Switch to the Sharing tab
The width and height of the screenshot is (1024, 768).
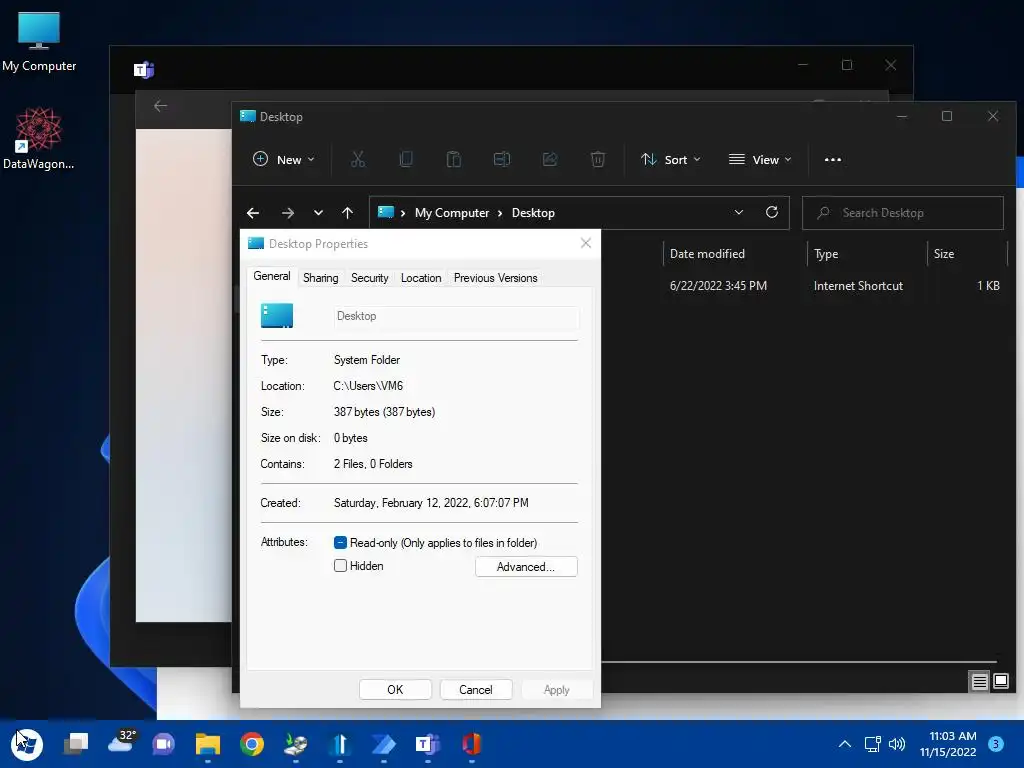(x=321, y=278)
